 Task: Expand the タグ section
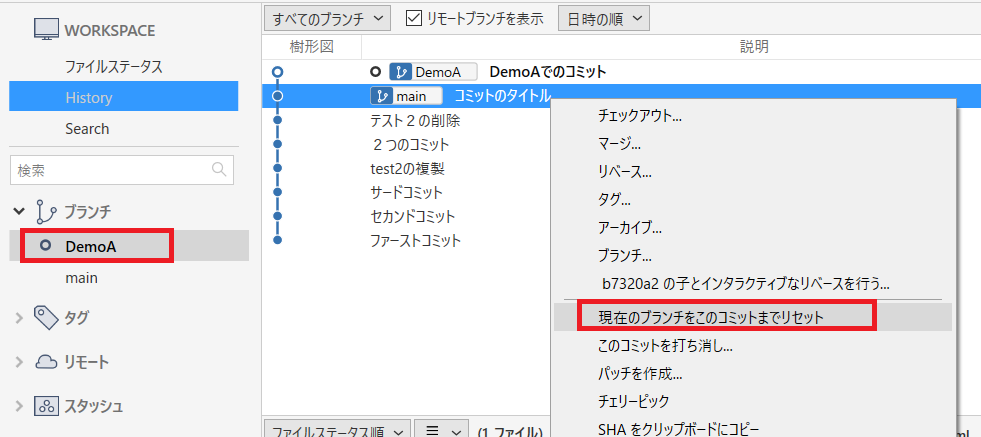point(19,318)
